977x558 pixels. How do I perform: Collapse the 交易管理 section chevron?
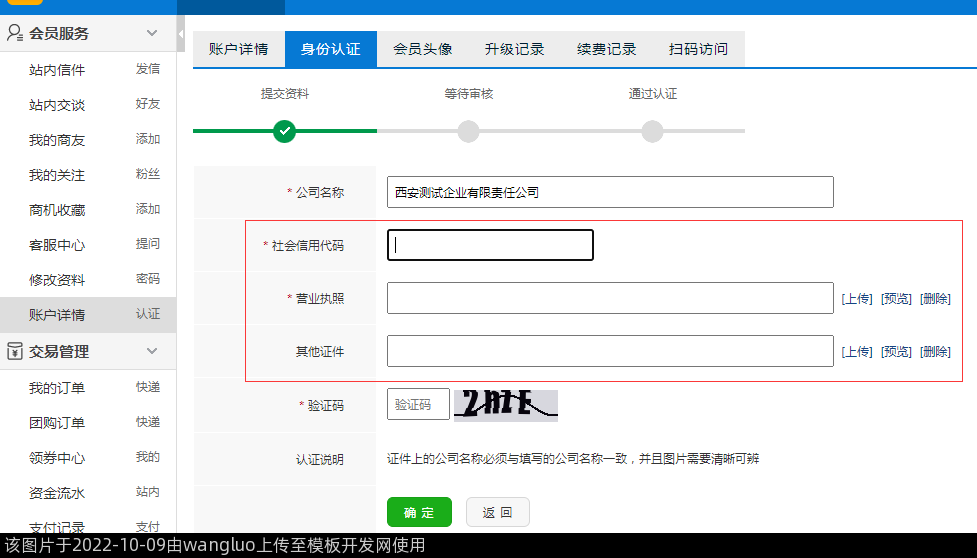pos(152,351)
